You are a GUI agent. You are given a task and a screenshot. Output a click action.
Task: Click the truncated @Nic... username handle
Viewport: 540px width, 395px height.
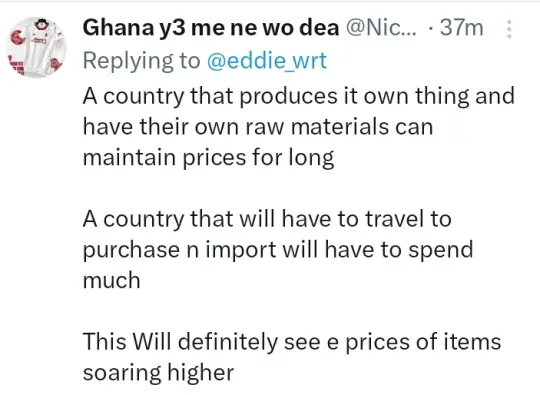pos(381,28)
